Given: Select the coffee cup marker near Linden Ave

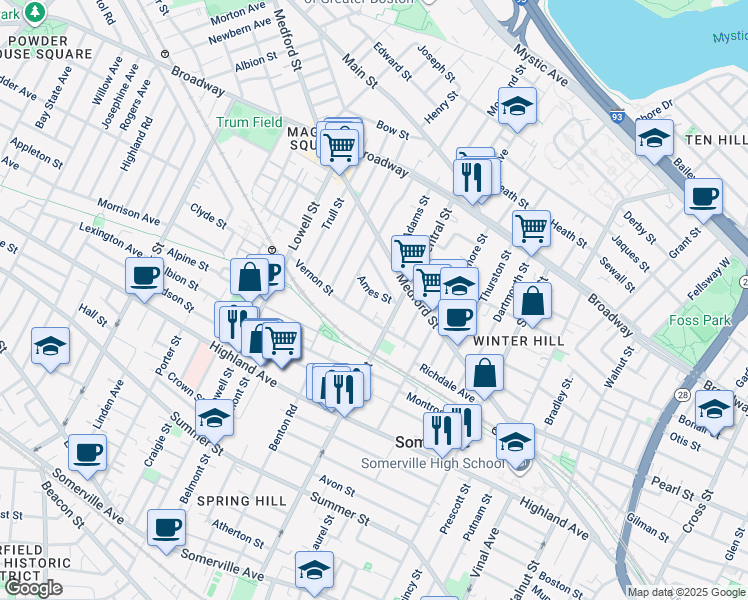Looking at the screenshot, I should (87, 452).
